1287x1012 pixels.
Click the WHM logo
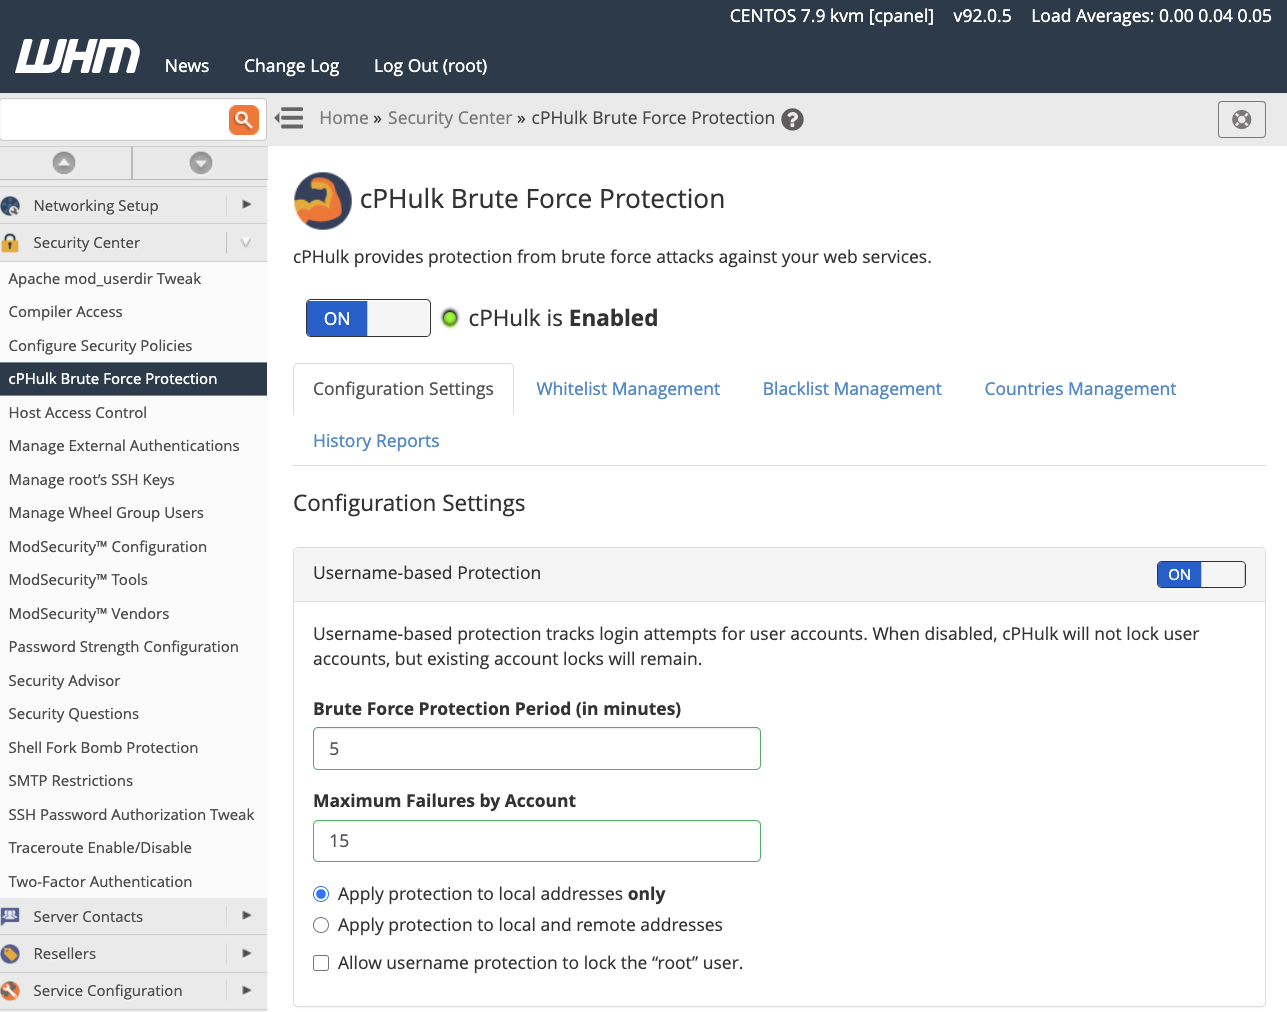point(76,57)
